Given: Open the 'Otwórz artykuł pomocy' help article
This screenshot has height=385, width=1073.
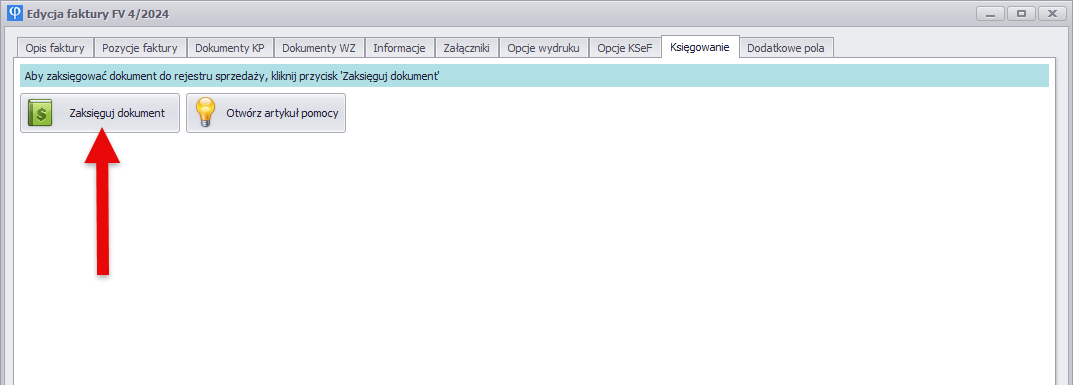Looking at the screenshot, I should 266,114.
